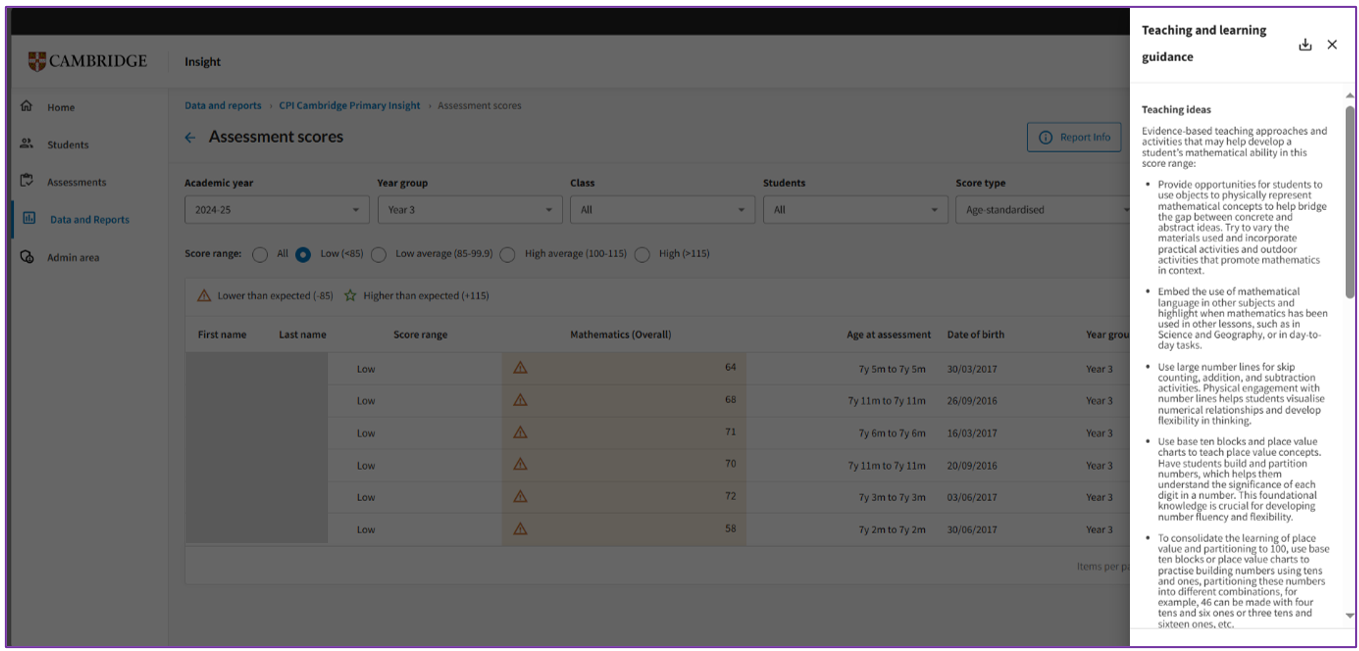
Task: Click the Data and reports breadcrumb link
Action: click(223, 106)
